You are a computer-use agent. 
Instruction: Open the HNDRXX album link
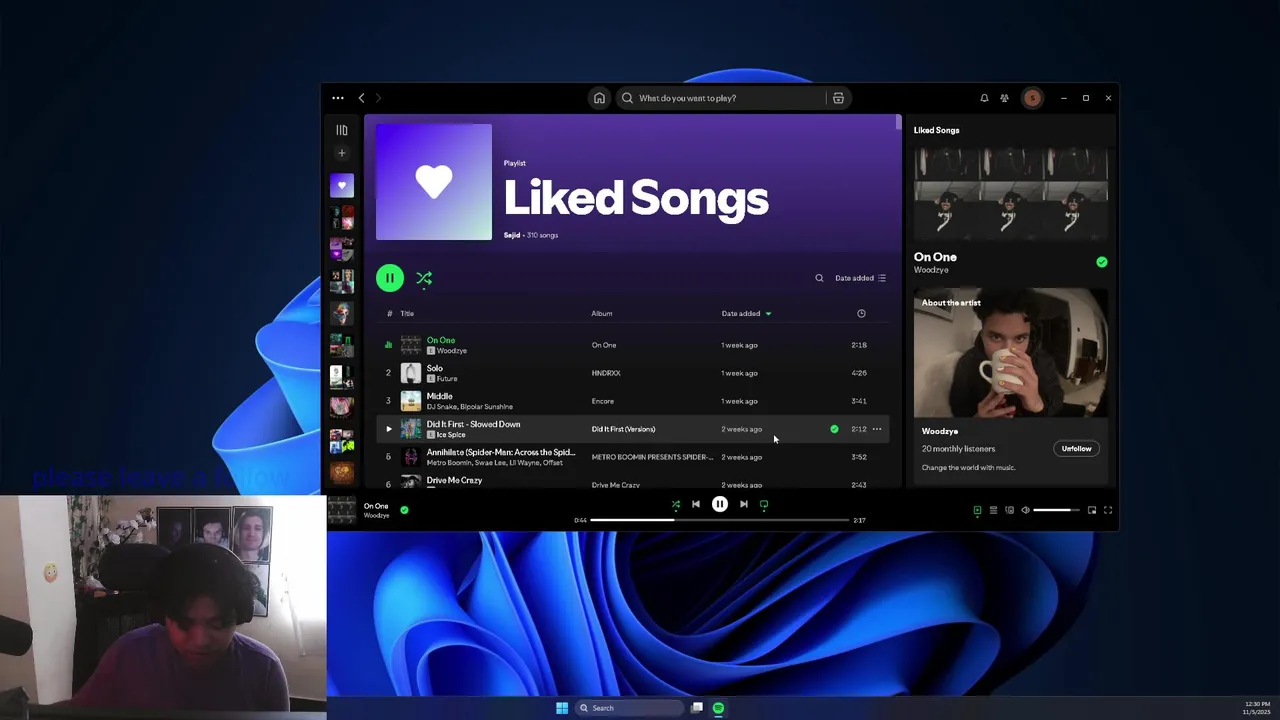click(606, 373)
